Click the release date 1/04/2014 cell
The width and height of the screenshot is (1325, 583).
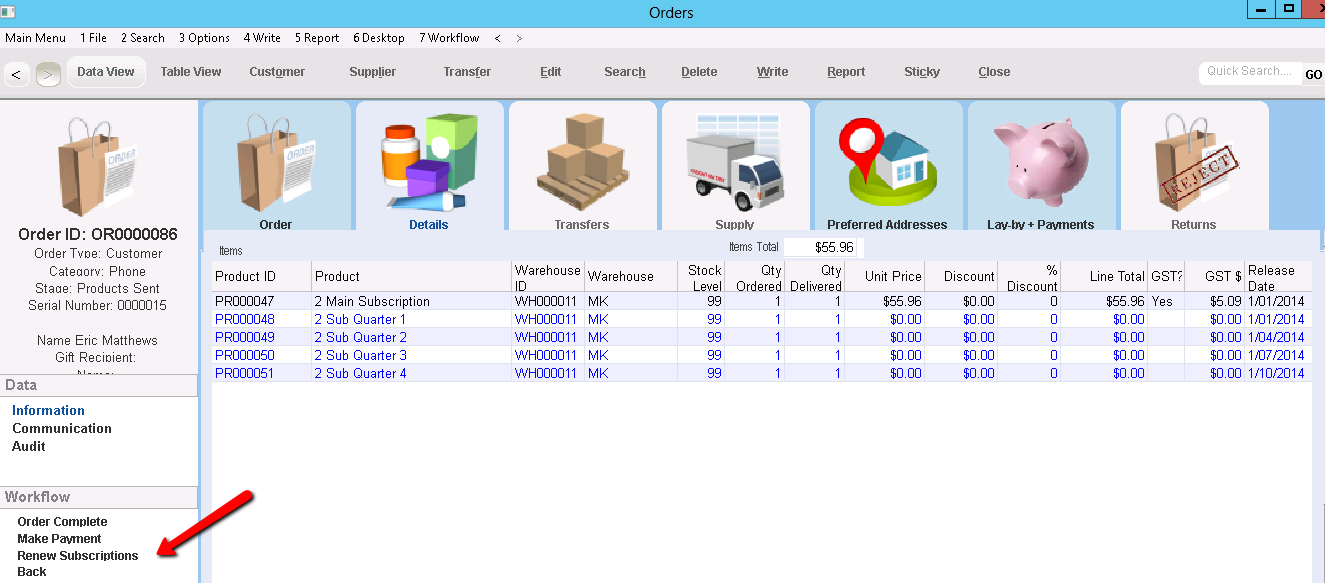click(x=1277, y=338)
